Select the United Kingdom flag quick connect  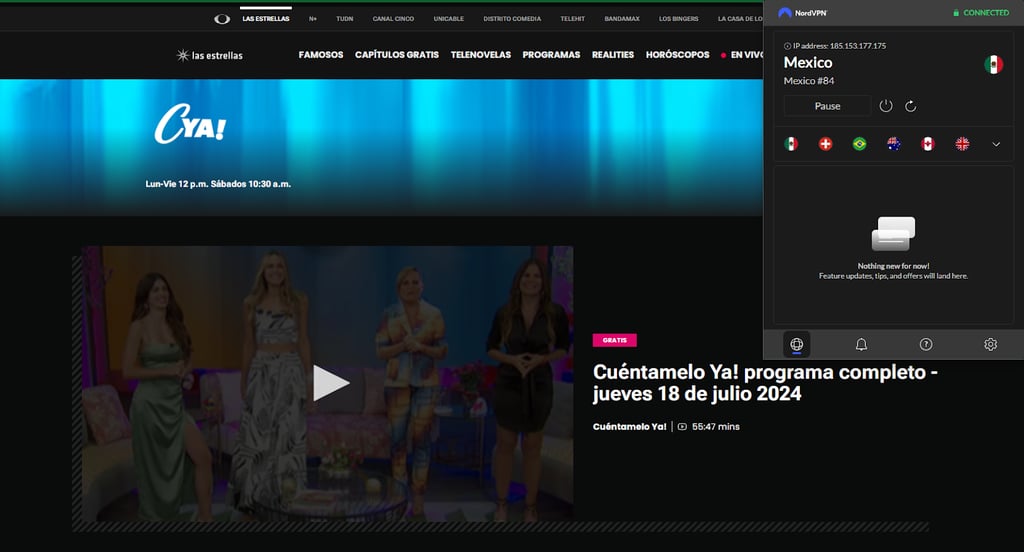click(962, 144)
